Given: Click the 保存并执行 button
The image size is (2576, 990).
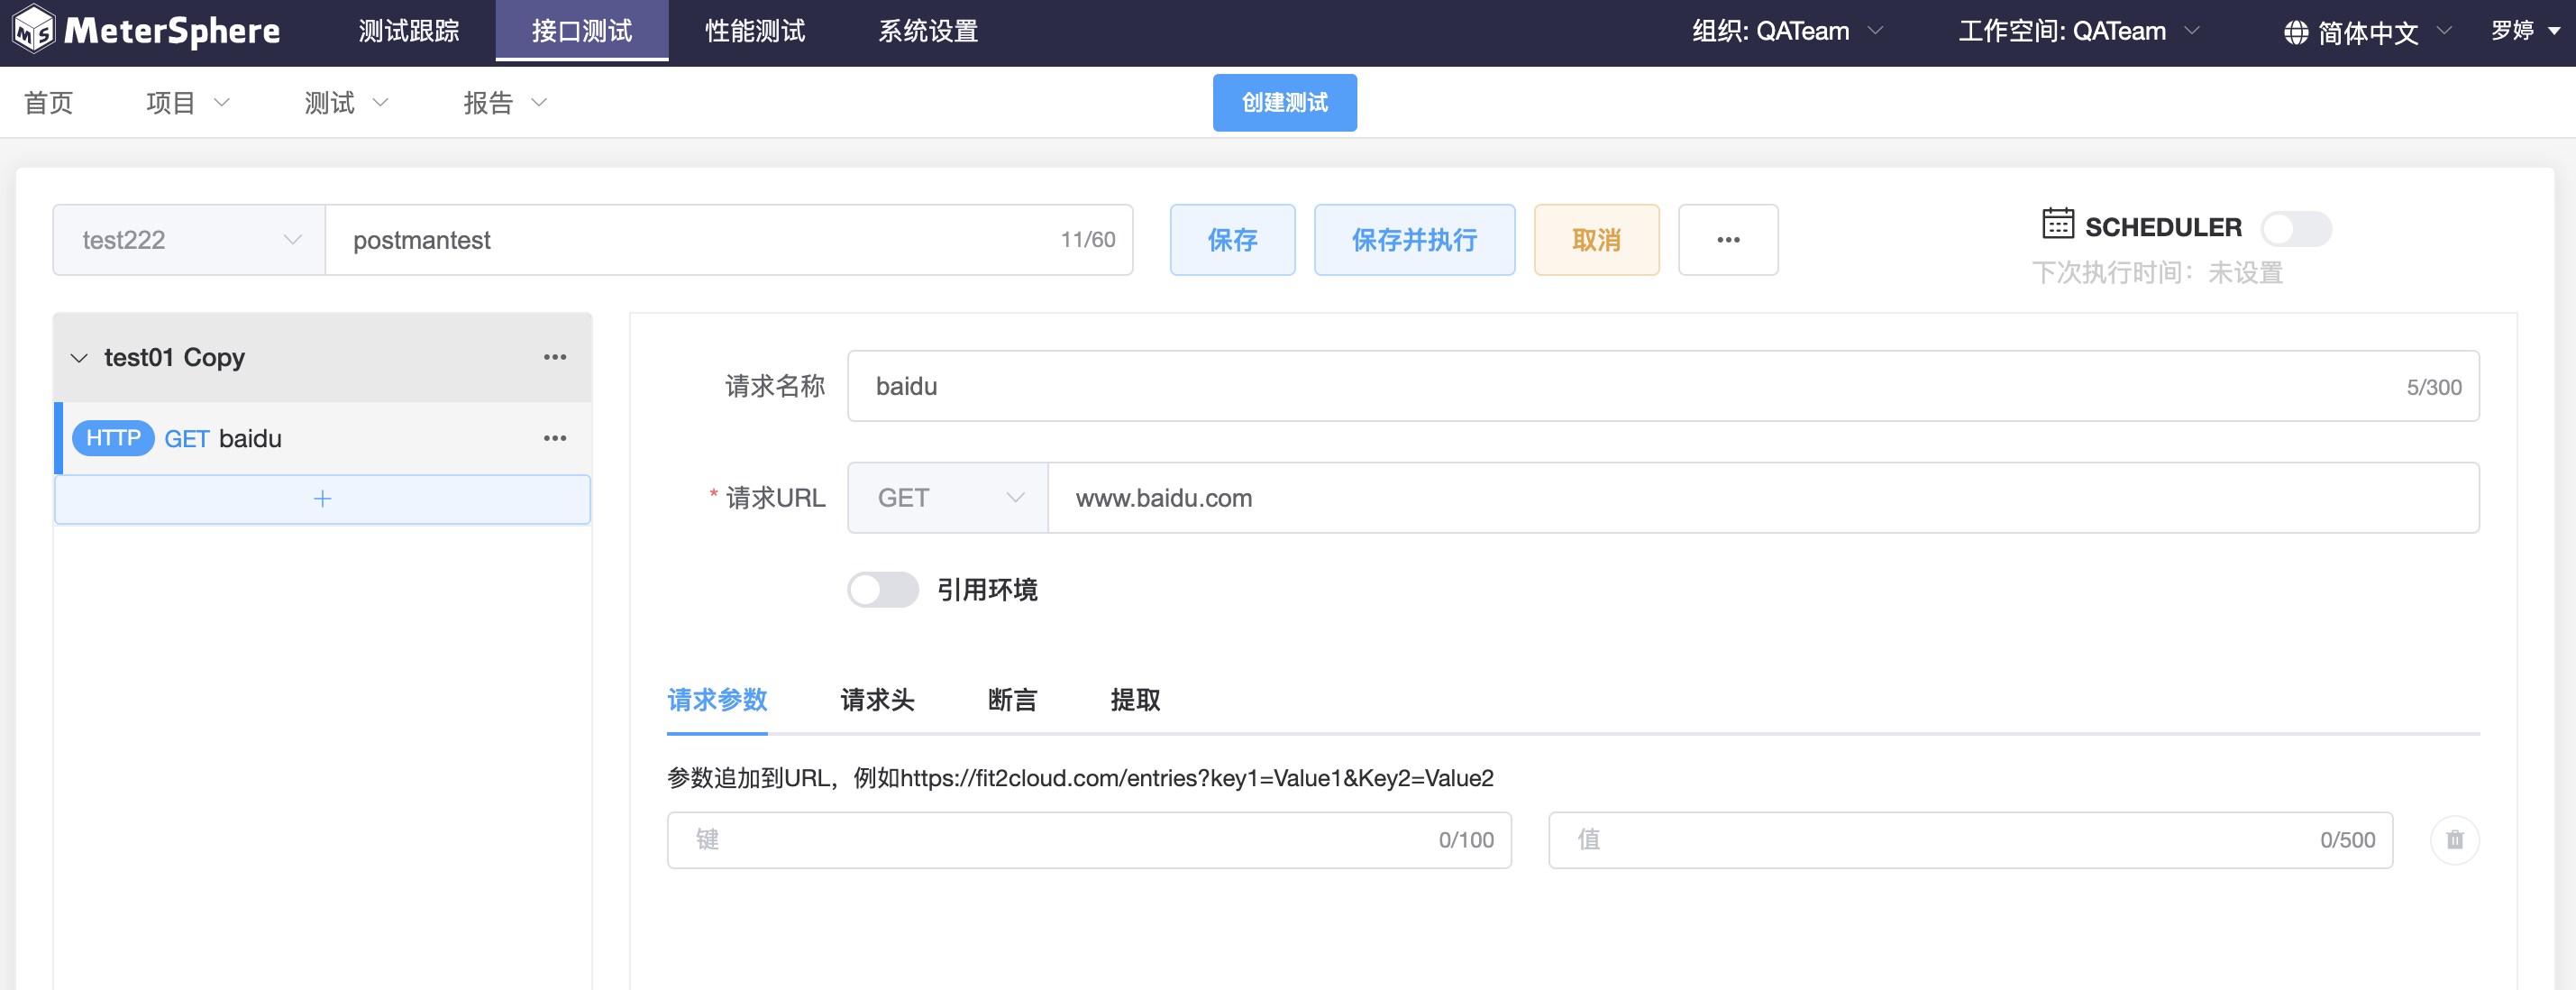Looking at the screenshot, I should coord(1415,240).
